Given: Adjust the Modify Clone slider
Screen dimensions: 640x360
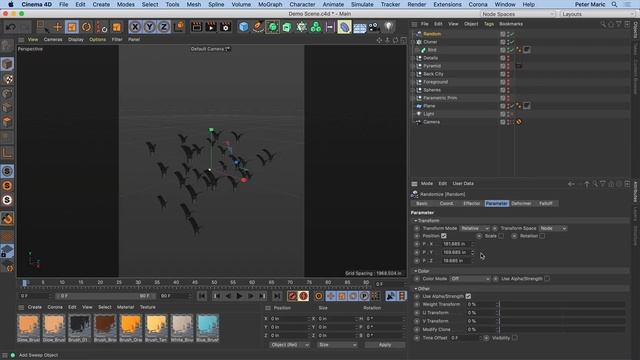Looking at the screenshot, I should coord(562,329).
